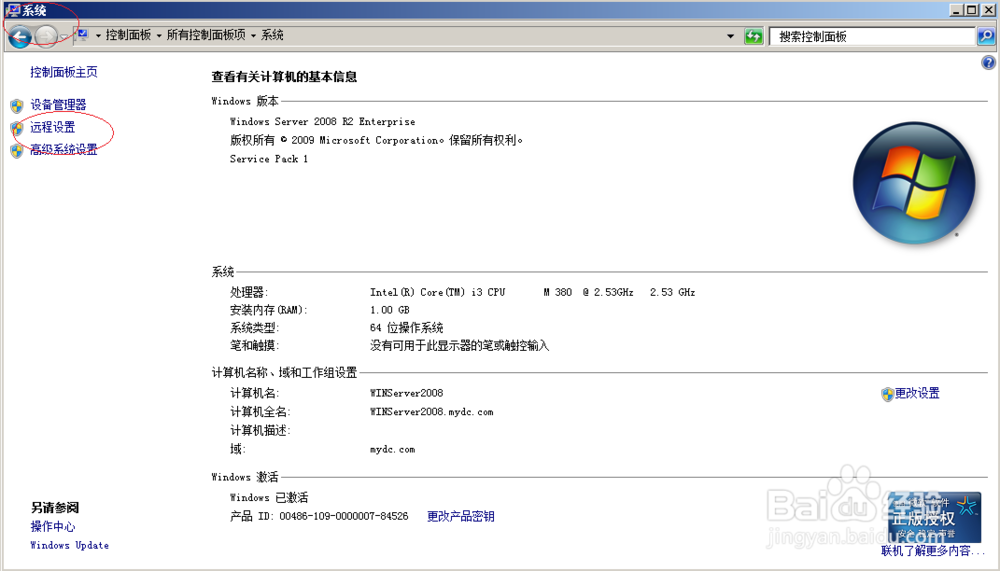
Task: Click the greyed Forward arrow button
Action: (46, 36)
